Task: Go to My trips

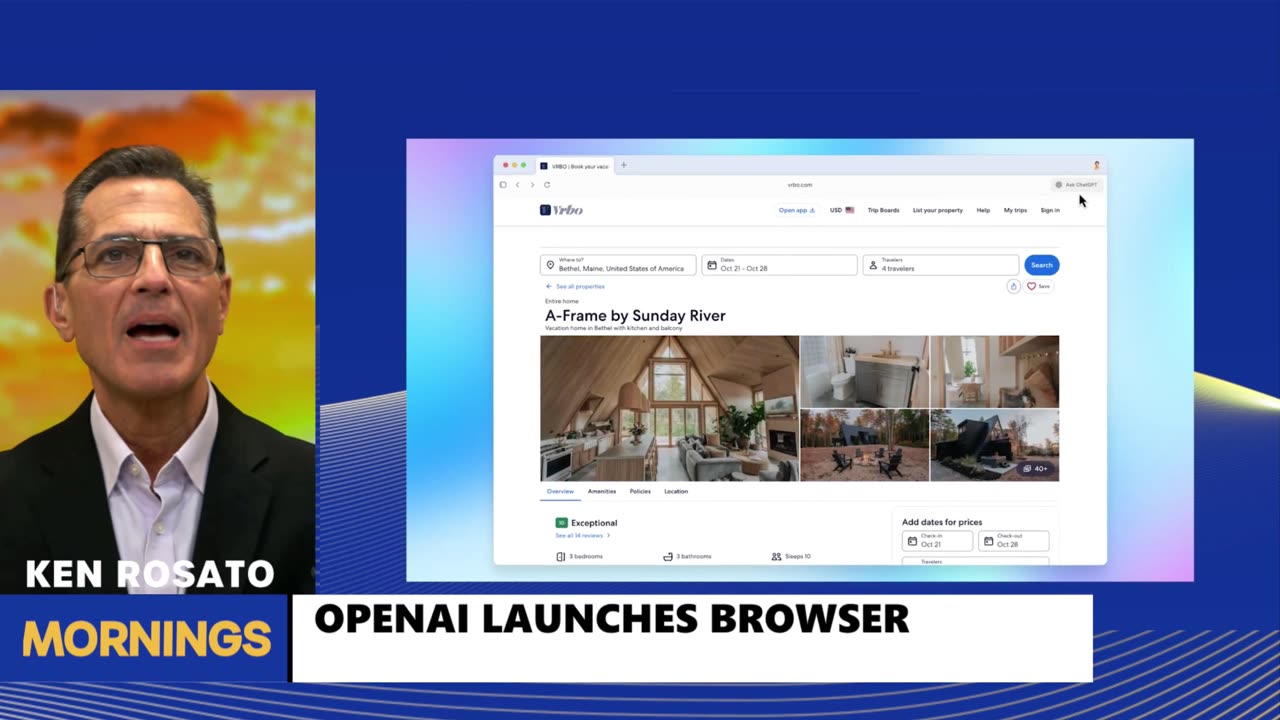Action: (1015, 210)
